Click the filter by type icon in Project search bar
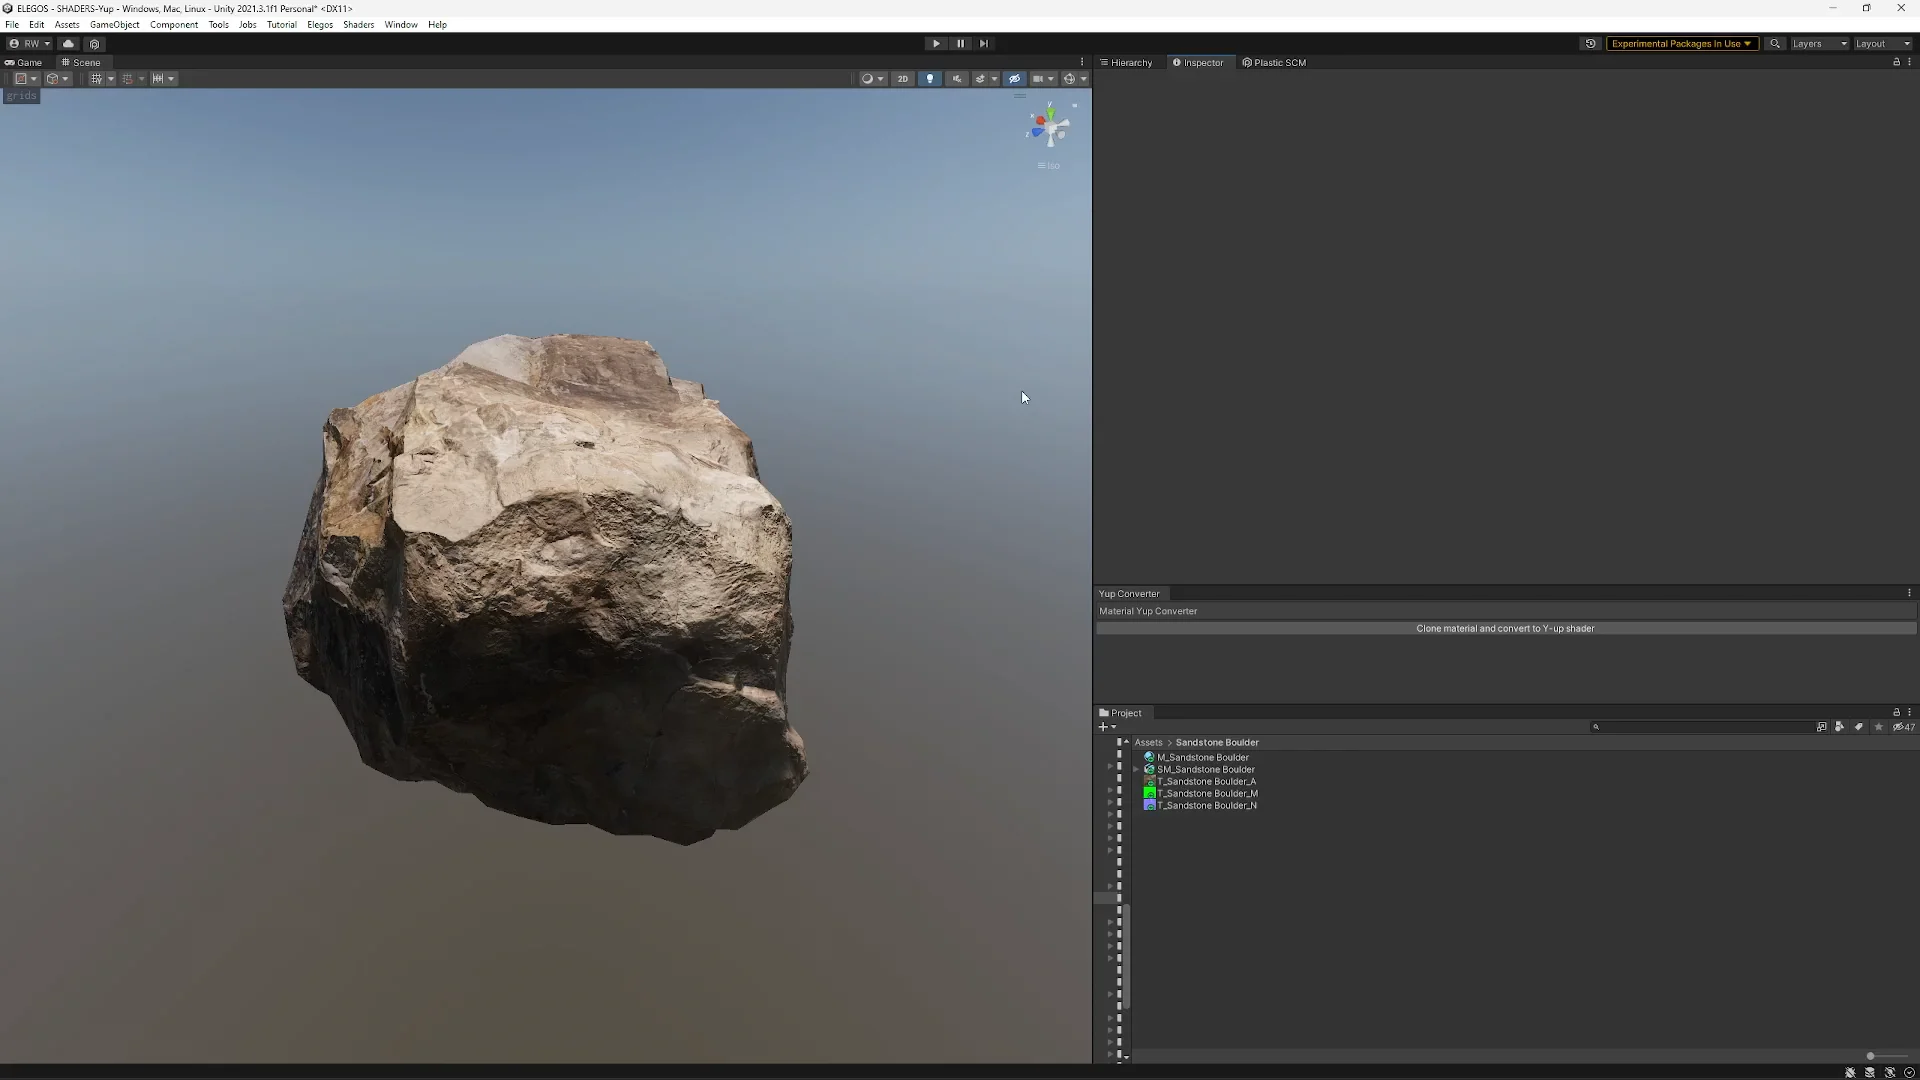1920x1080 pixels. point(1839,727)
